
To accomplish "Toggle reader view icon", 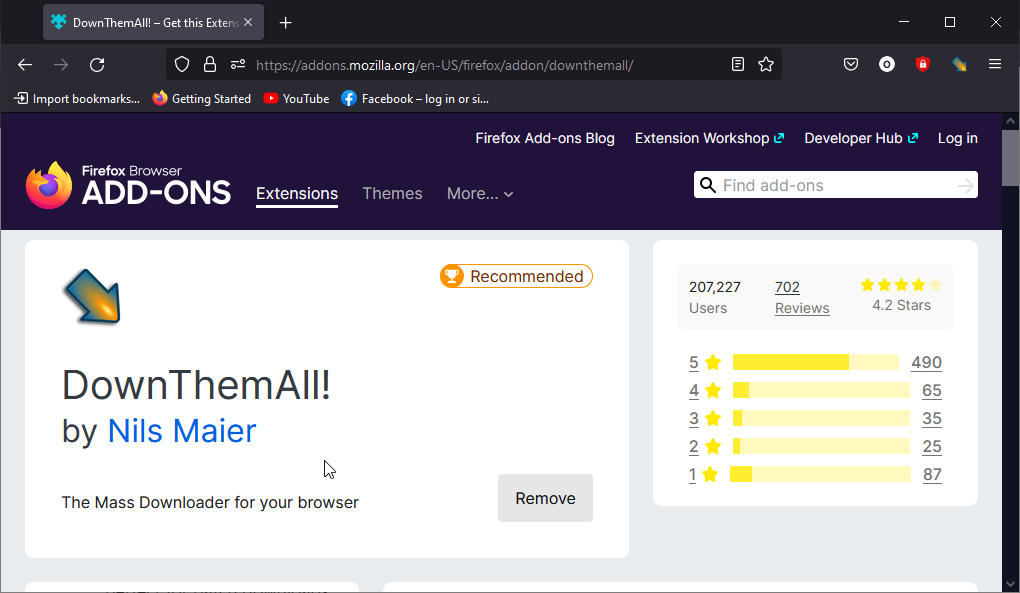I will (738, 64).
